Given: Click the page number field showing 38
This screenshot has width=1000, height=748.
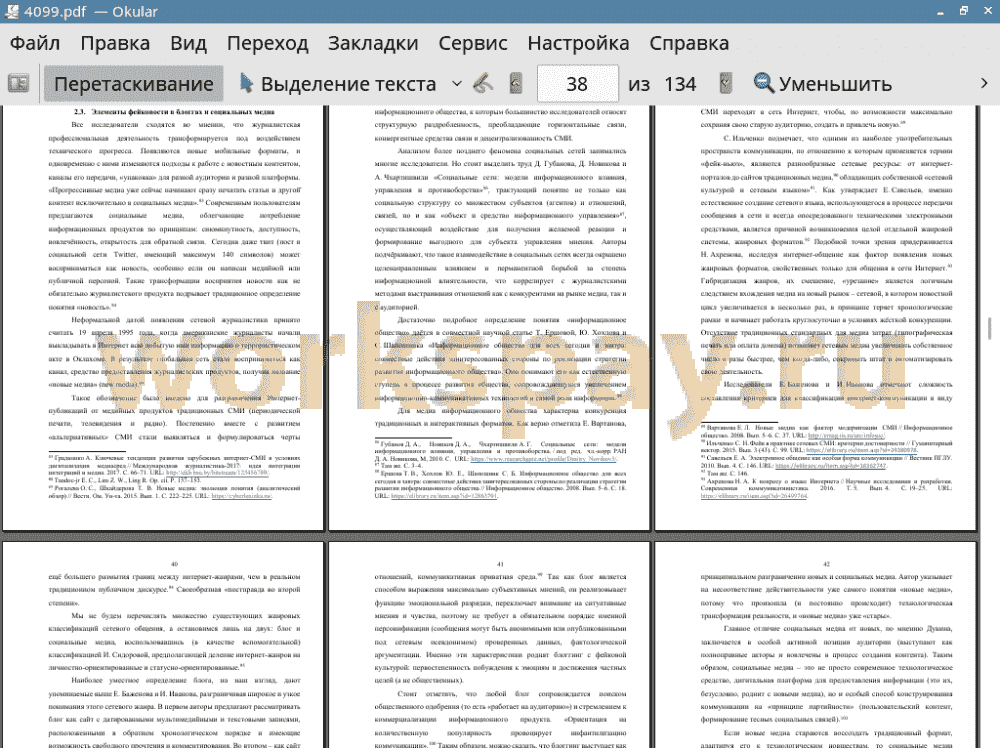Looking at the screenshot, I should click(577, 84).
